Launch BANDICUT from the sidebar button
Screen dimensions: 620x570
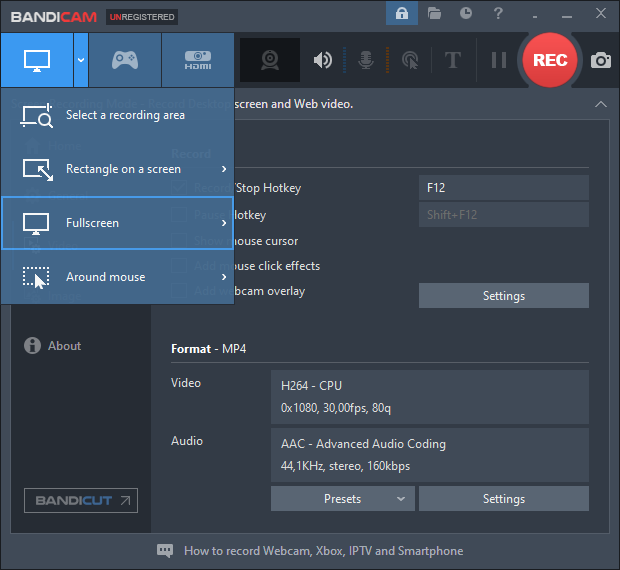81,501
